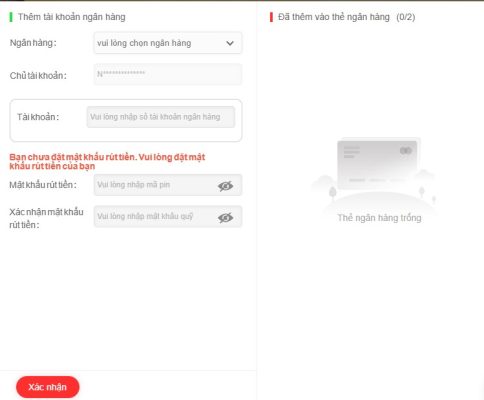Click the bank account number input
The height and width of the screenshot is (400, 484).
(161, 117)
